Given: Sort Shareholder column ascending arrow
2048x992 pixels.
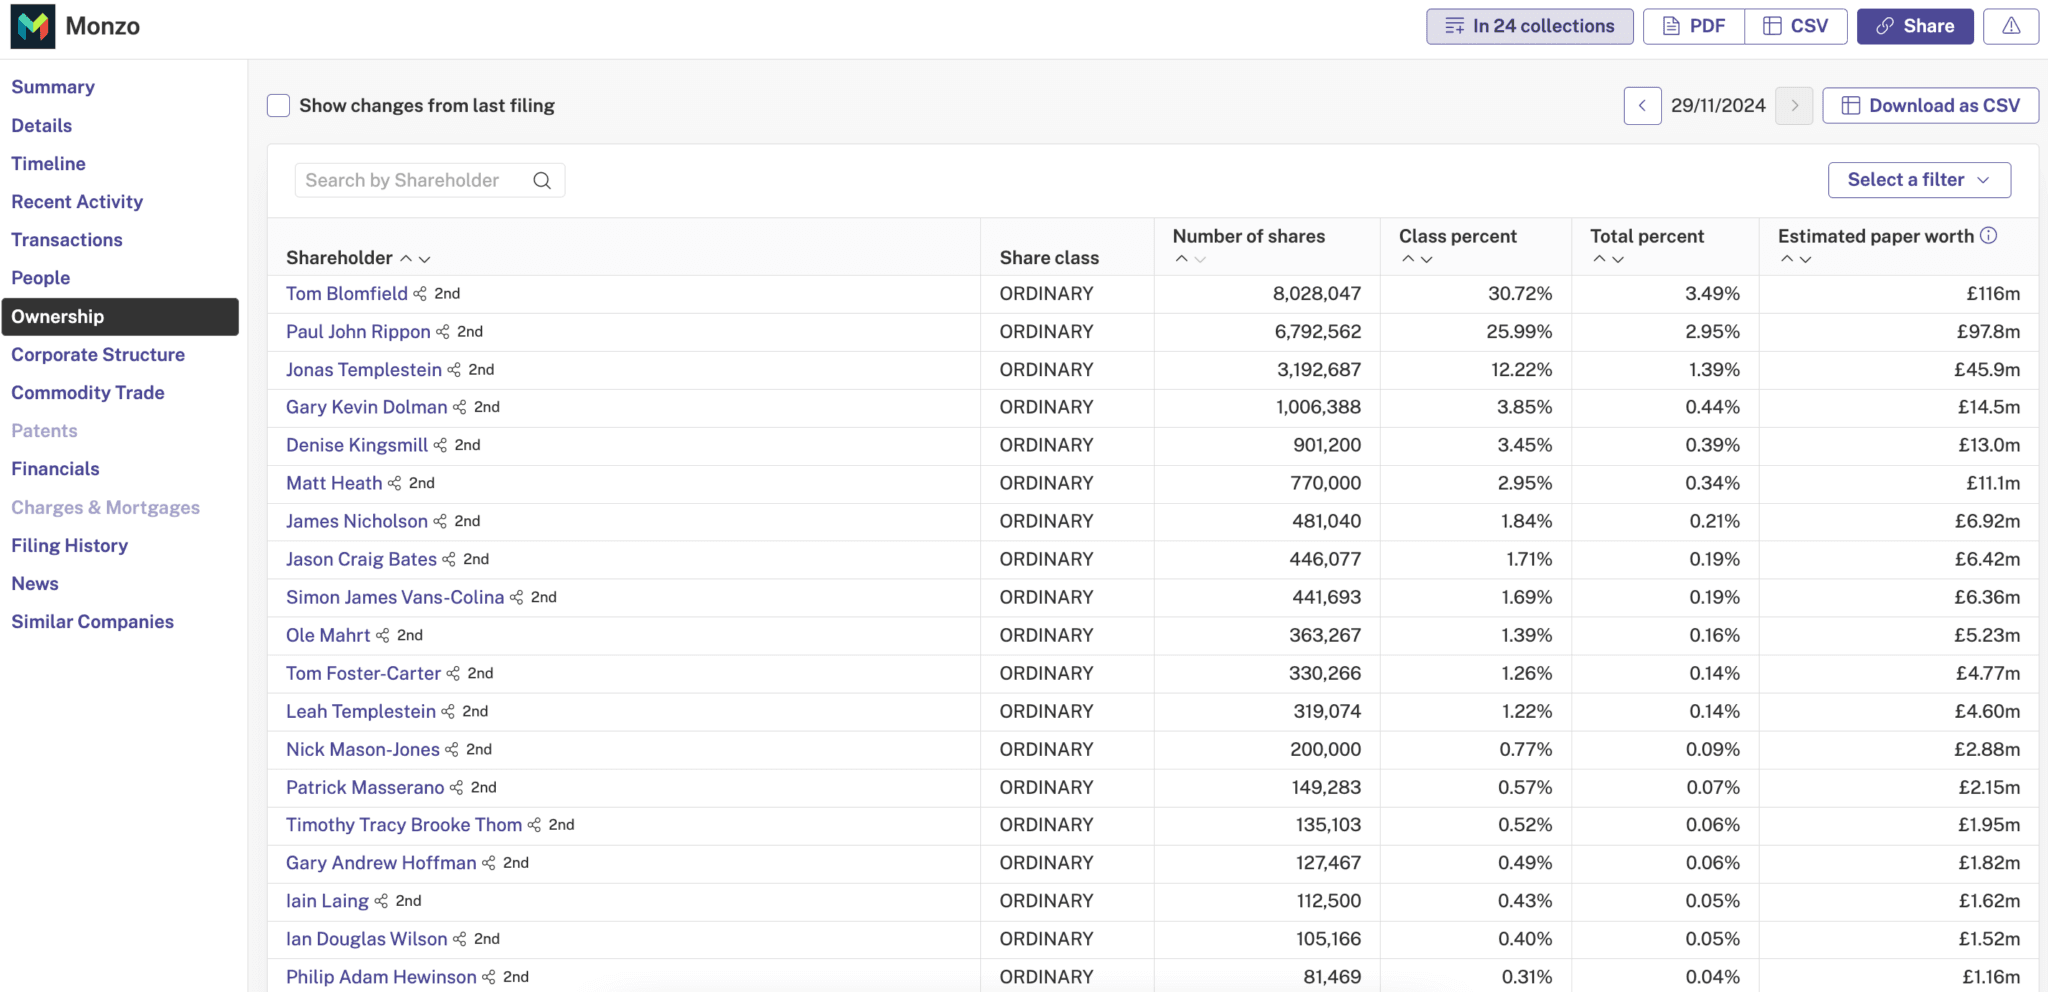Looking at the screenshot, I should tap(406, 258).
